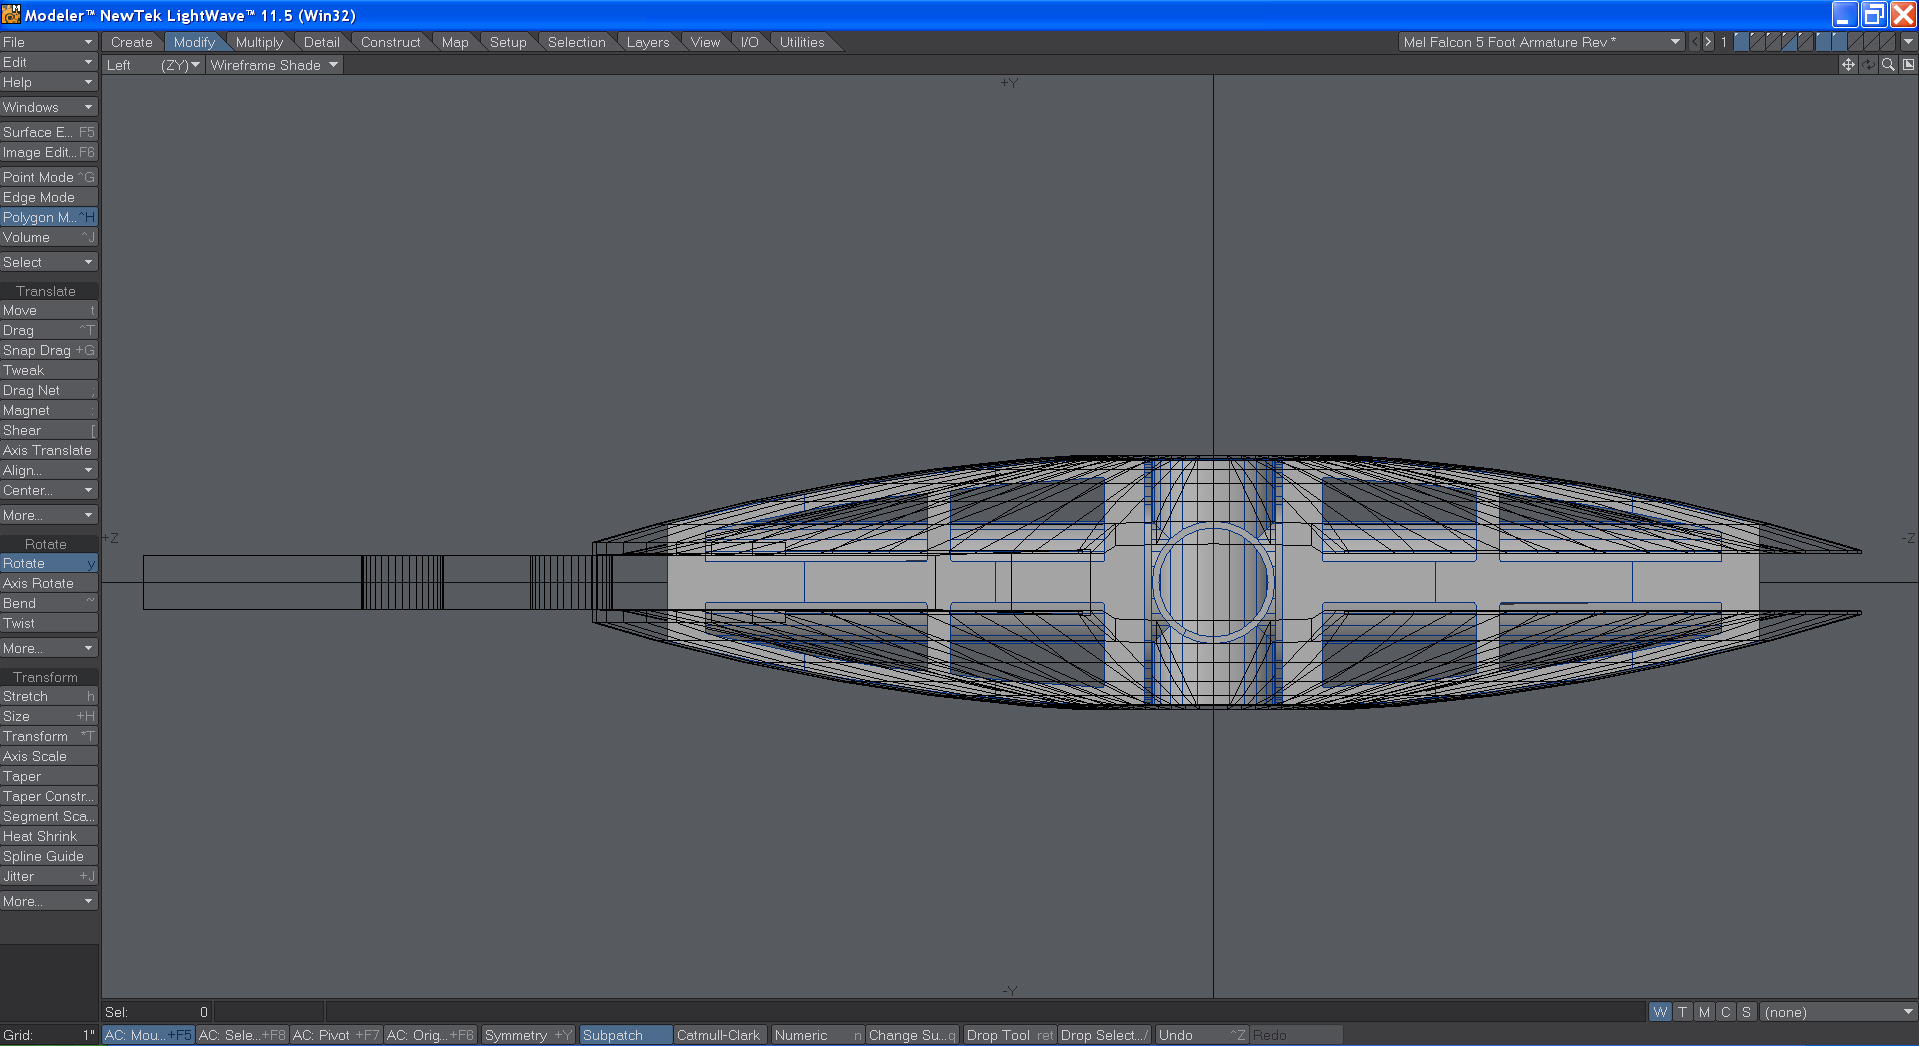Click the viewport Move (pan) icon
The height and width of the screenshot is (1046, 1919).
(x=1848, y=64)
